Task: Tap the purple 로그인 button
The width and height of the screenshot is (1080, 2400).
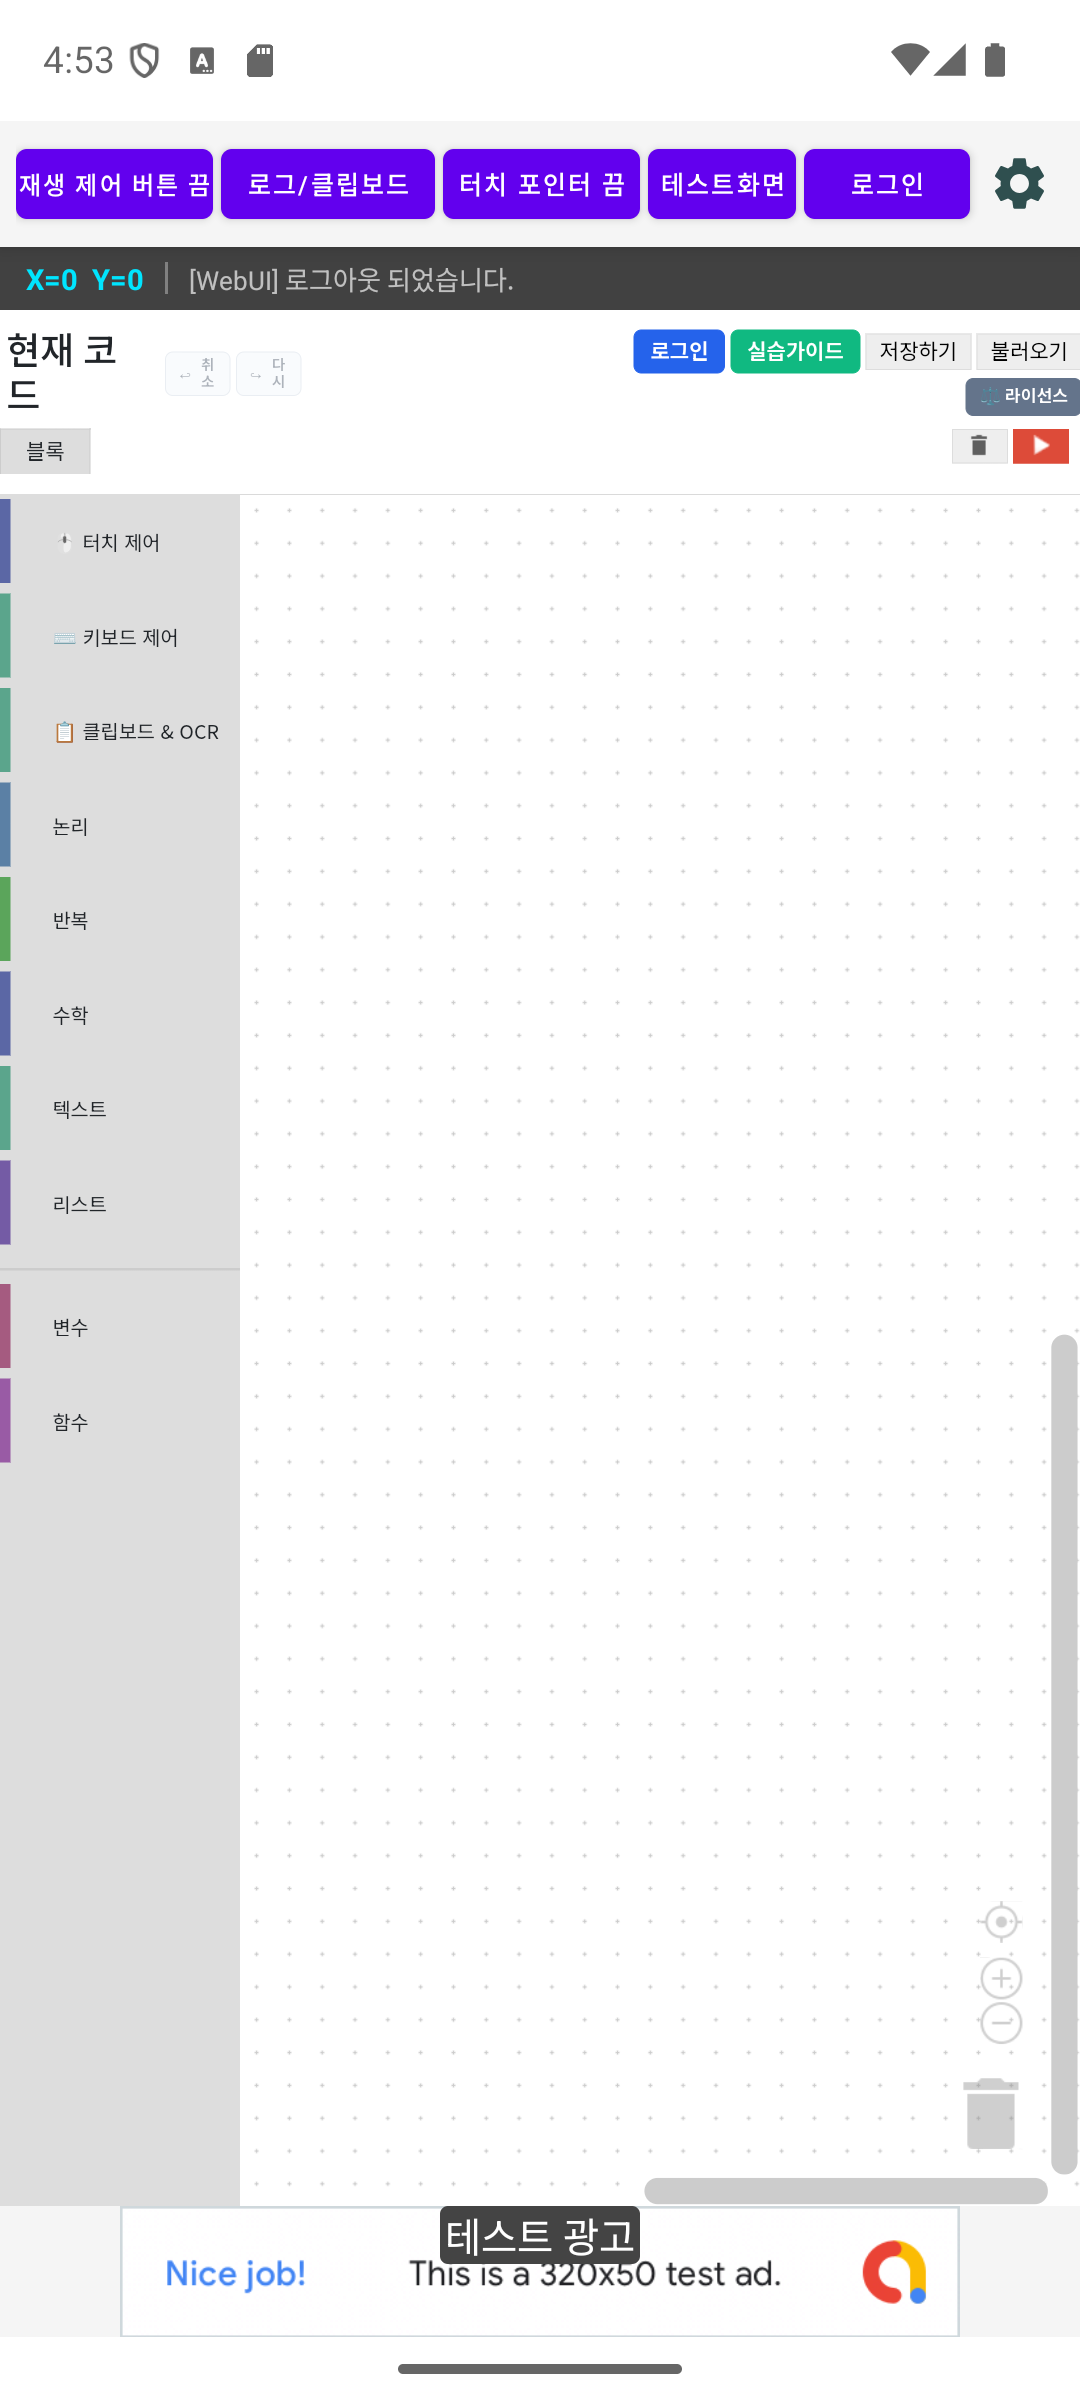Action: [x=887, y=184]
